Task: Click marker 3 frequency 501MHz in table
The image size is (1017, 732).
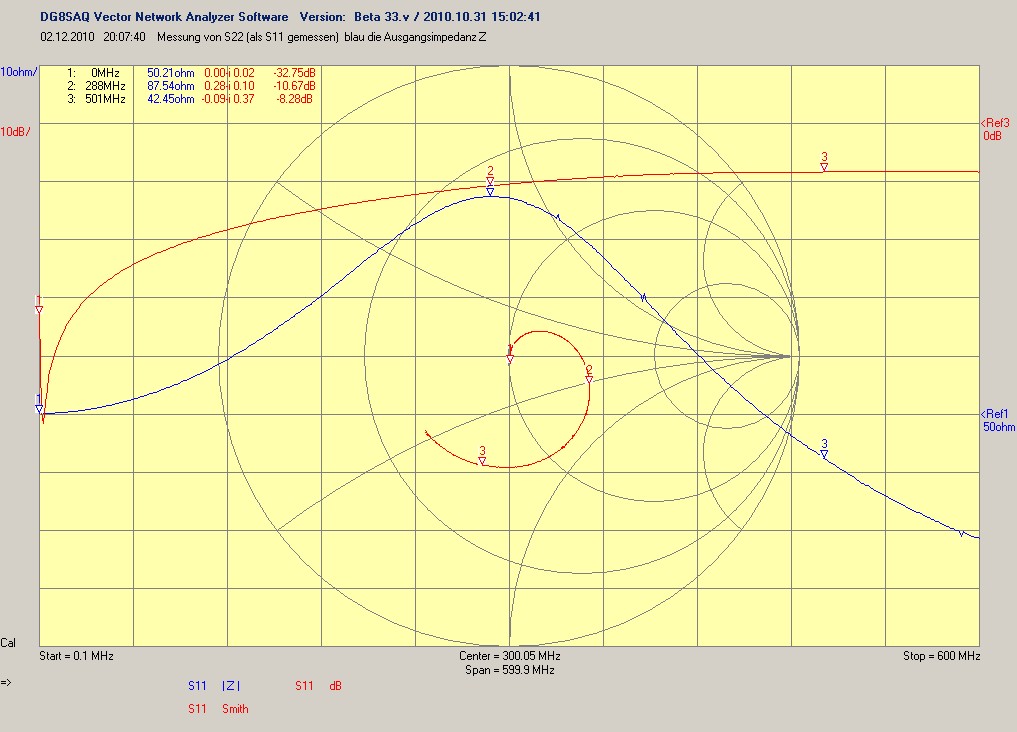Action: point(105,99)
